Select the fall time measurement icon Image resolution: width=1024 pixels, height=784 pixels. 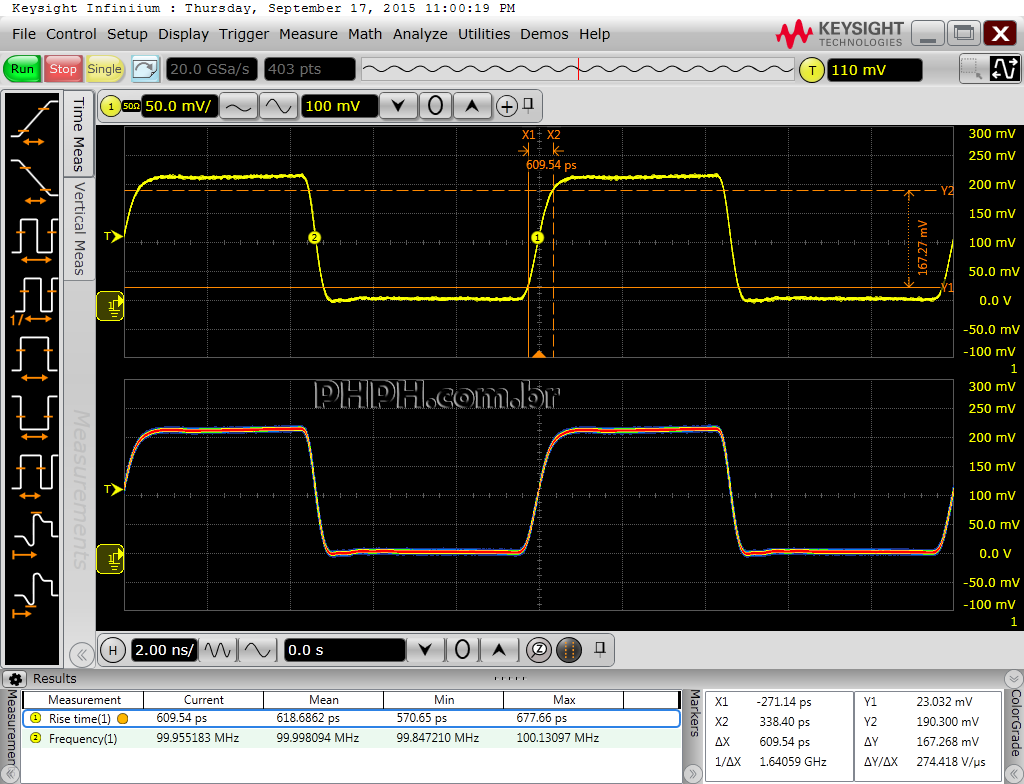pos(33,178)
